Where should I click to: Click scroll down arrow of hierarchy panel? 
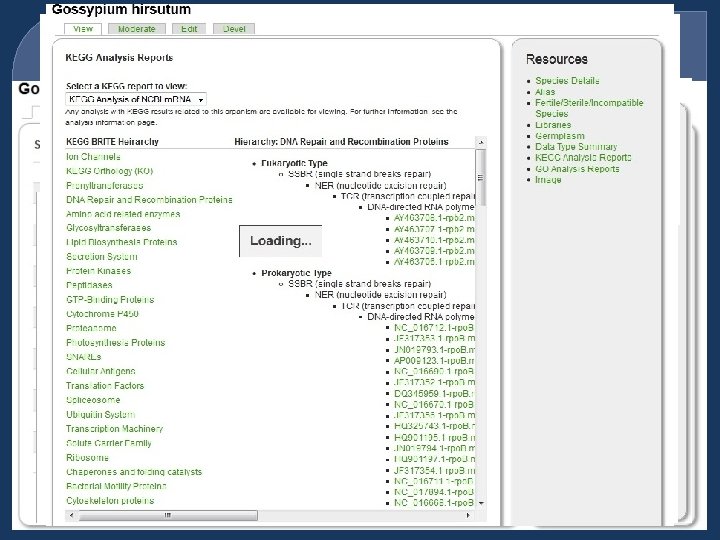(x=481, y=503)
